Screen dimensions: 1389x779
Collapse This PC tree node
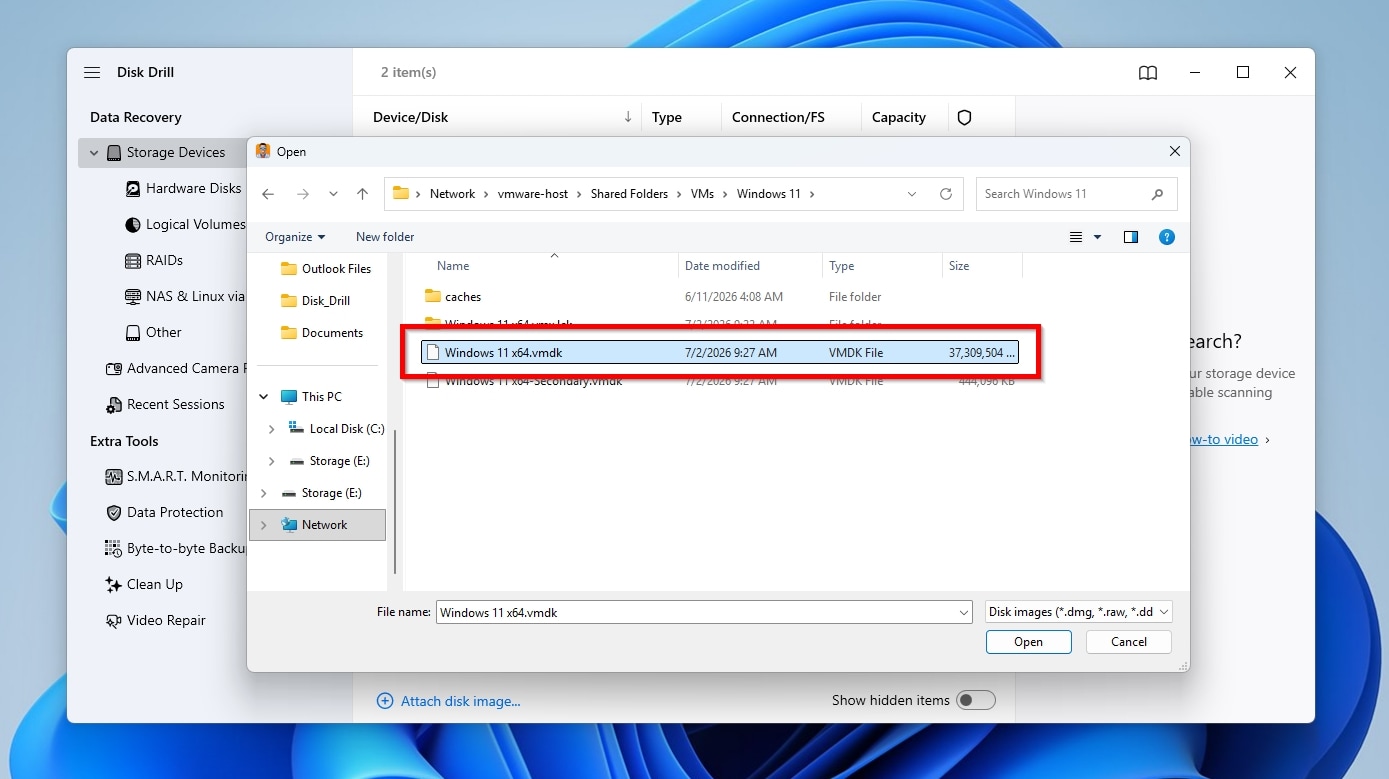(264, 397)
